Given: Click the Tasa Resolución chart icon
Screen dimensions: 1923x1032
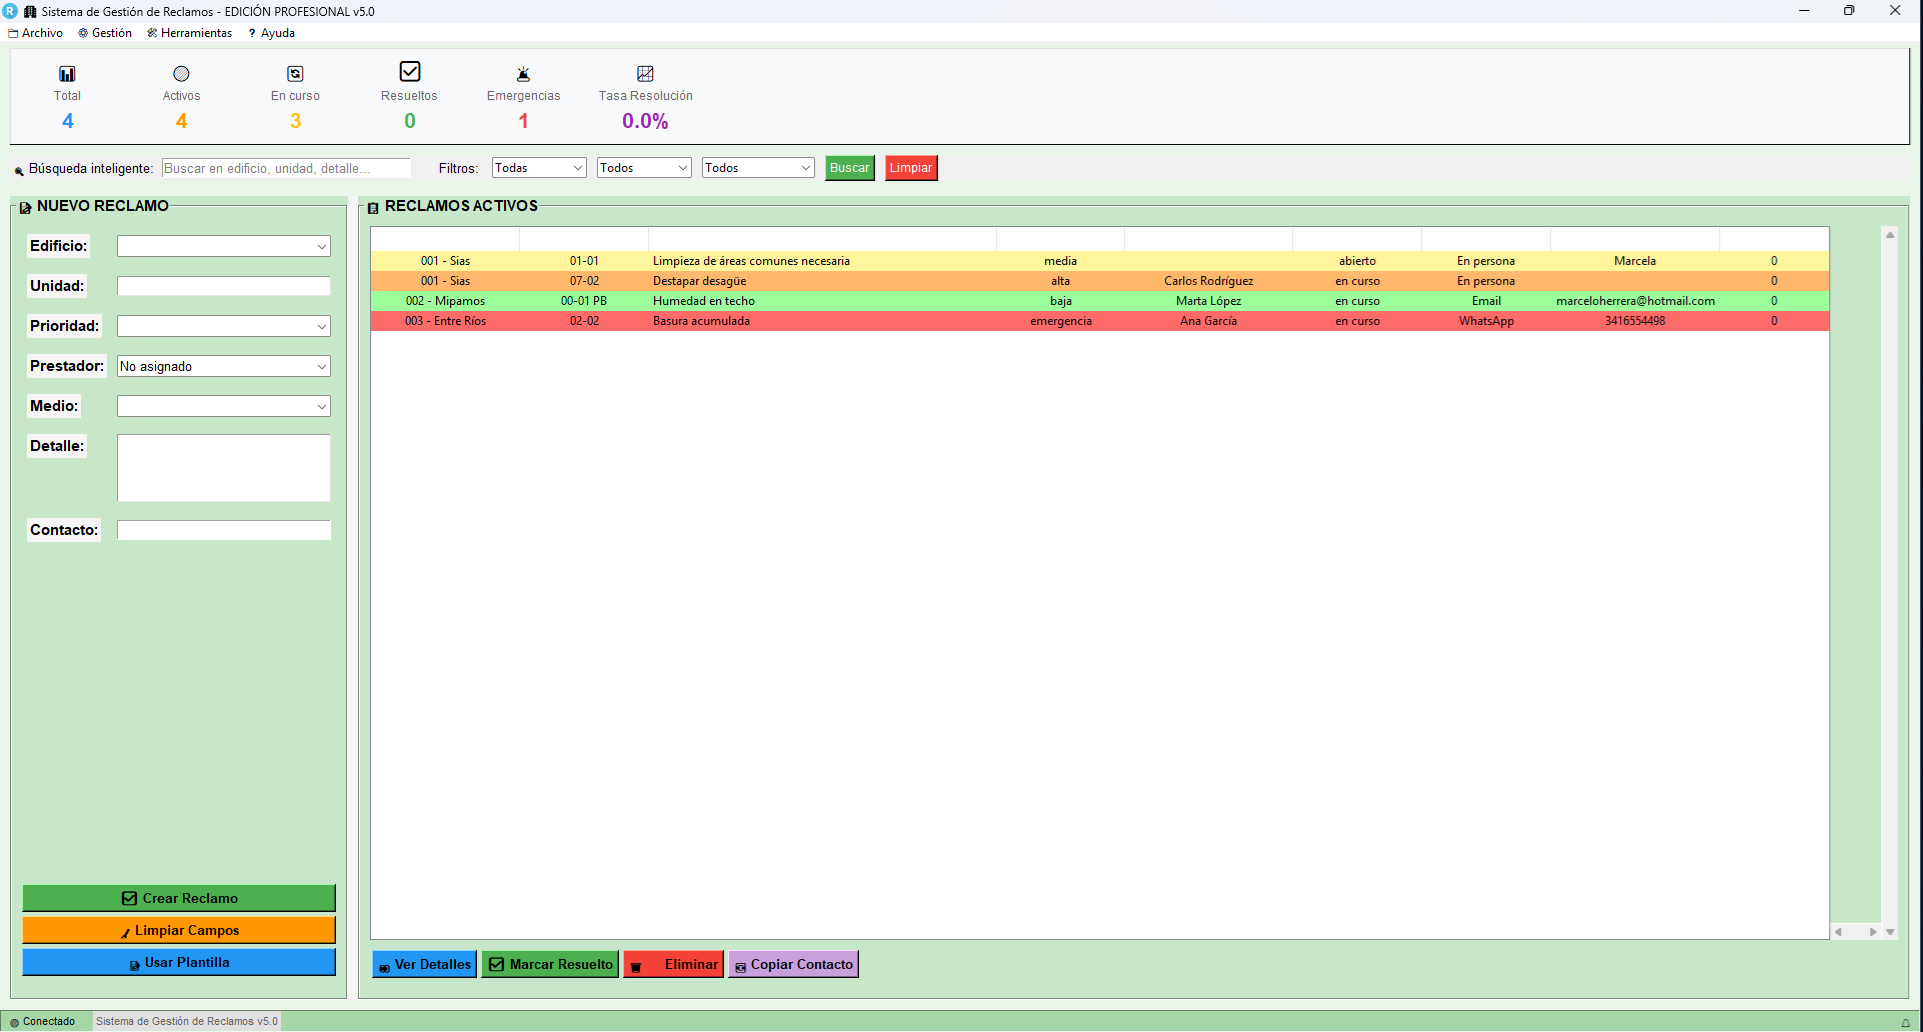Looking at the screenshot, I should pos(644,71).
